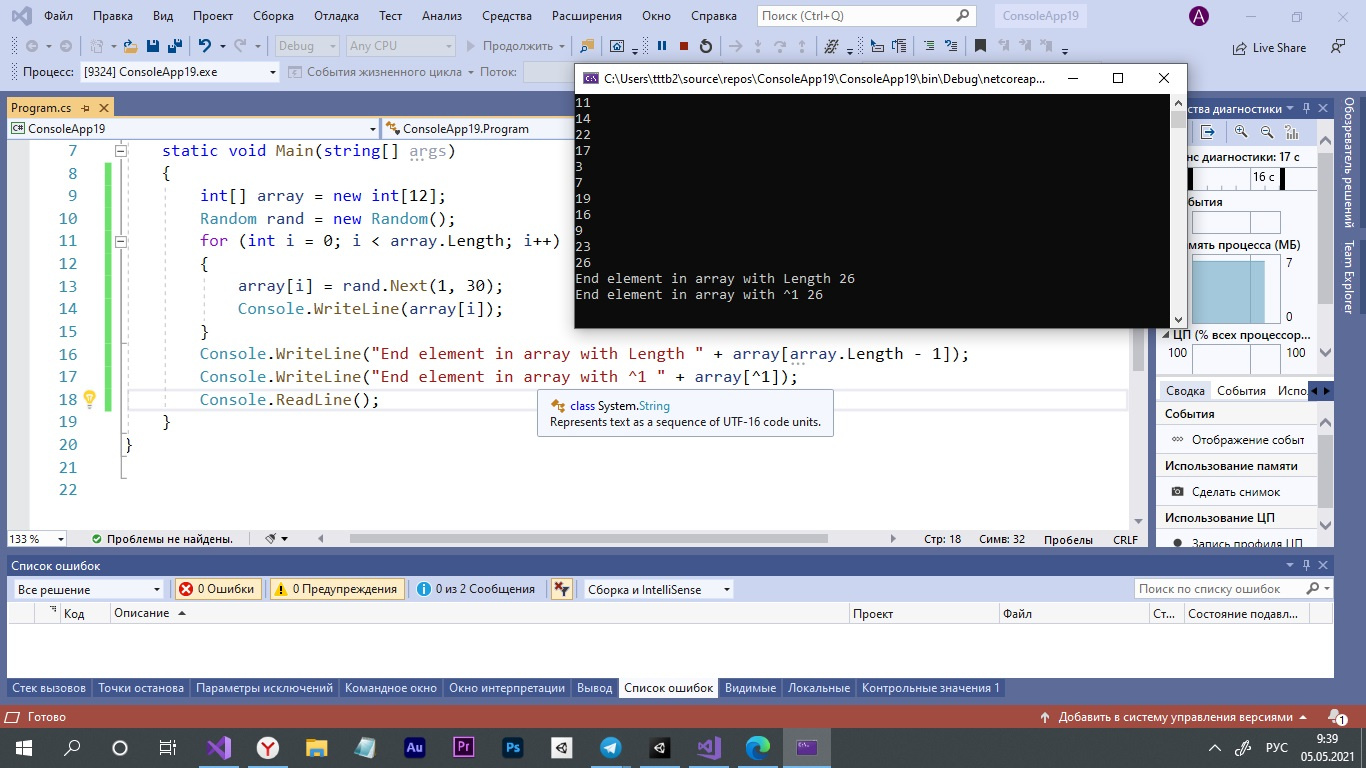The height and width of the screenshot is (768, 1366).
Task: Pause debugging with the Break All icon
Action: (662, 46)
